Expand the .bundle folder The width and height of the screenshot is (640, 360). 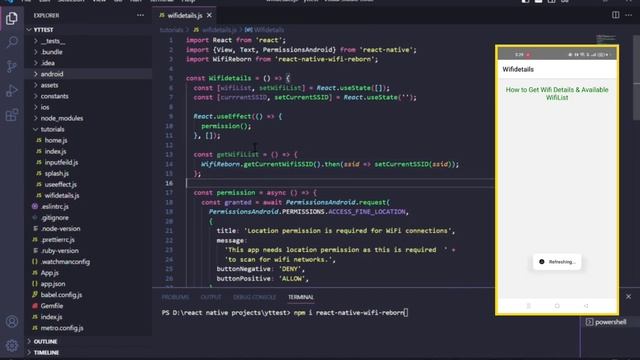click(x=88, y=52)
